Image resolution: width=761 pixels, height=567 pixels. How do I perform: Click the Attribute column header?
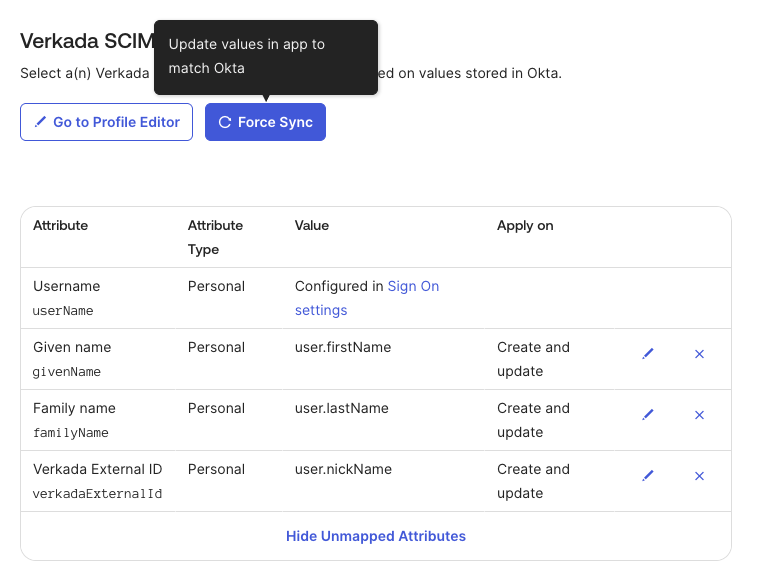click(60, 225)
